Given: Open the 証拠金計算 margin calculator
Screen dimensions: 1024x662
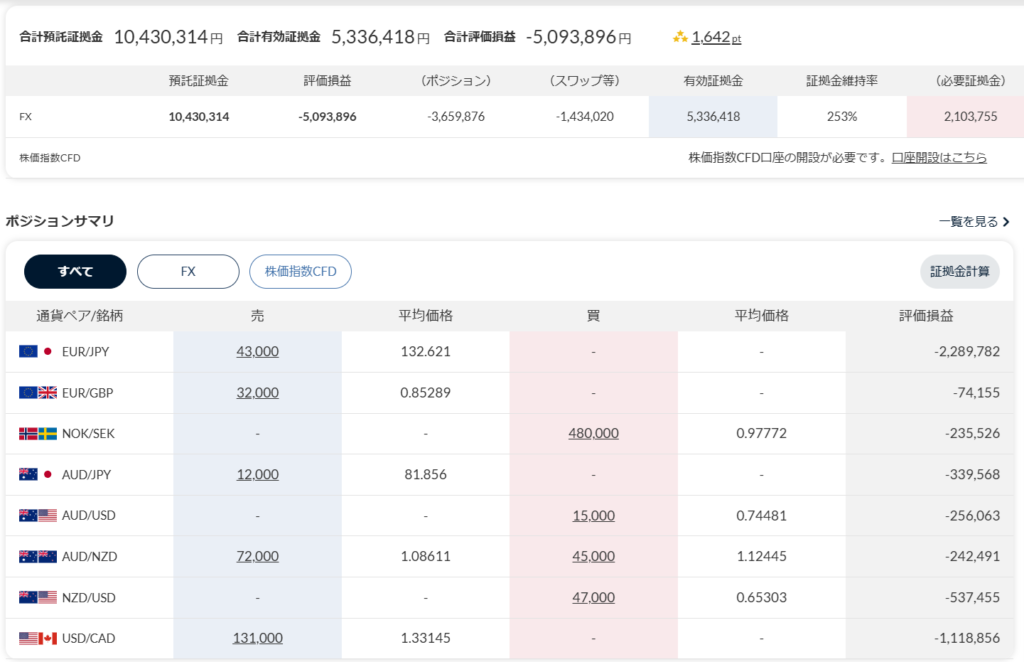Looking at the screenshot, I should 959,271.
